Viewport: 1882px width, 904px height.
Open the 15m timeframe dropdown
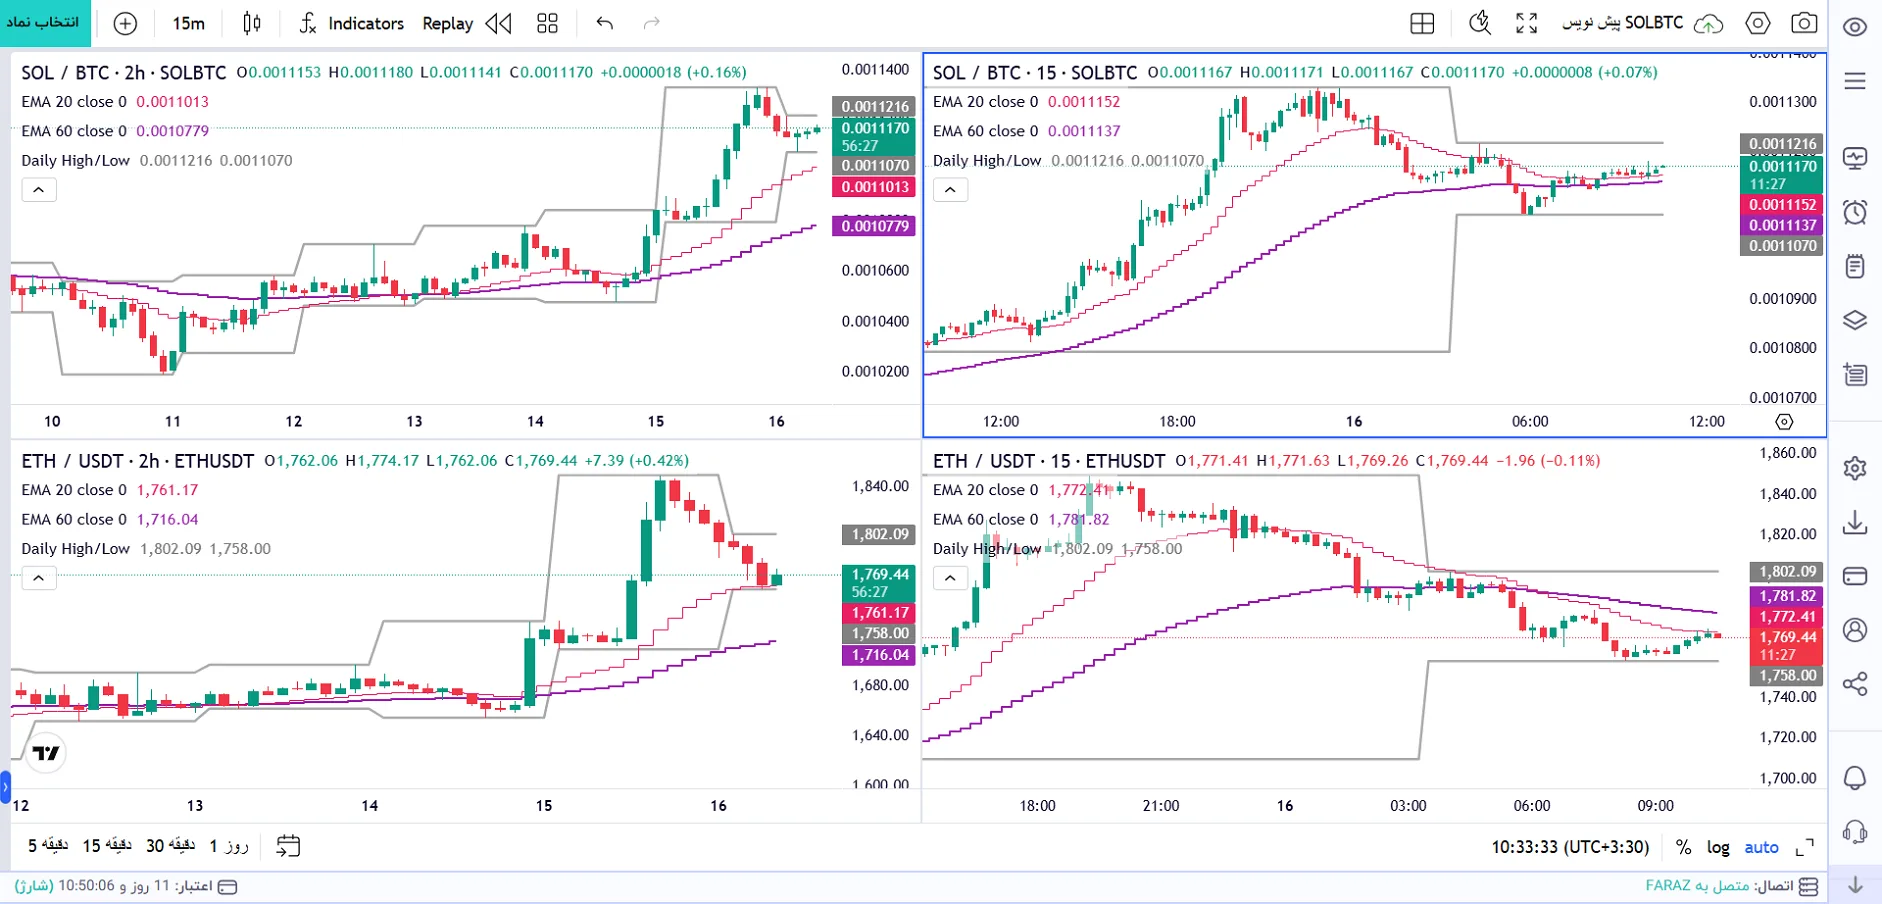click(188, 23)
